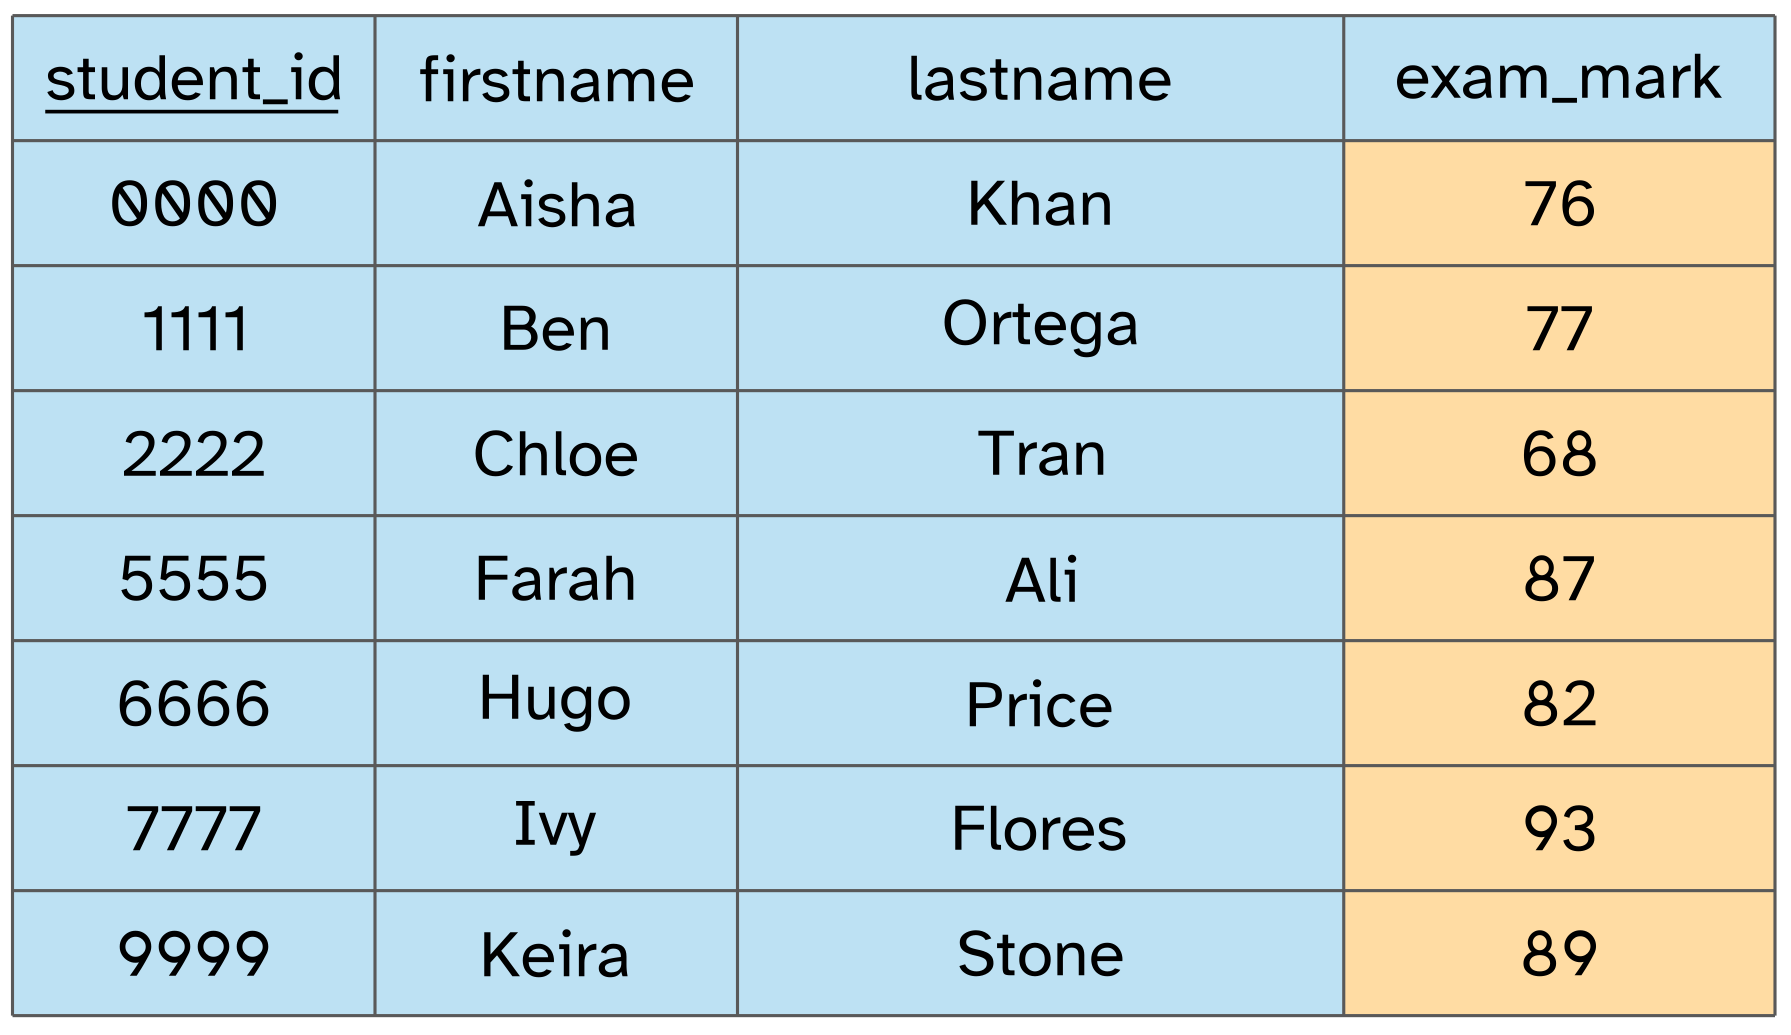Click the Khan lastname cell
Viewport: 1791px width, 1035px height.
[x=1040, y=203]
